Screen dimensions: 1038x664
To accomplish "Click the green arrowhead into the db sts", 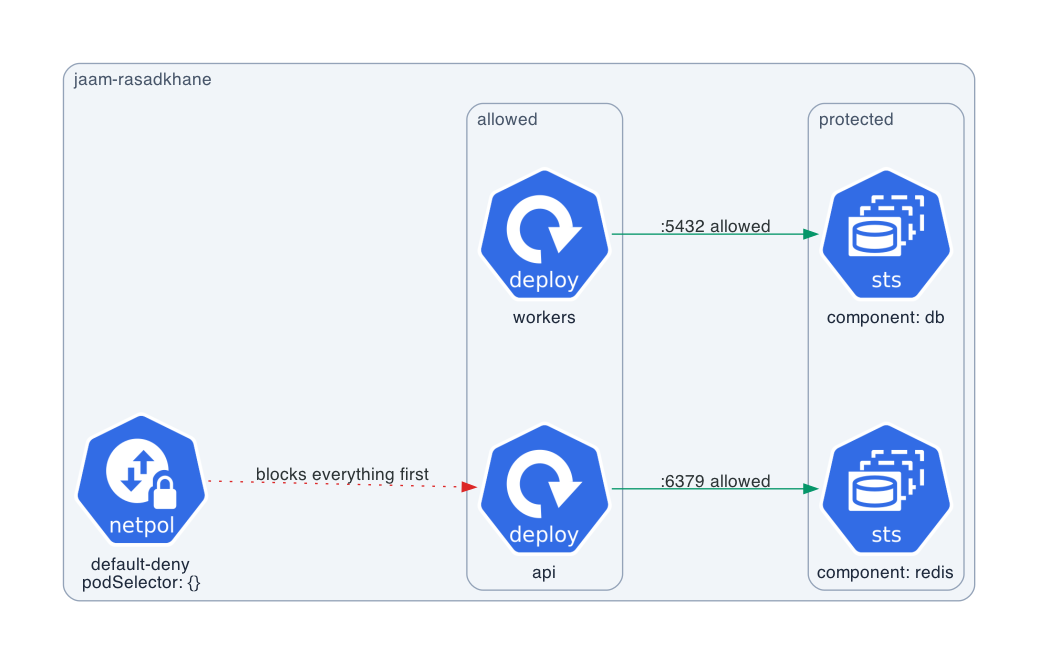I will point(811,234).
